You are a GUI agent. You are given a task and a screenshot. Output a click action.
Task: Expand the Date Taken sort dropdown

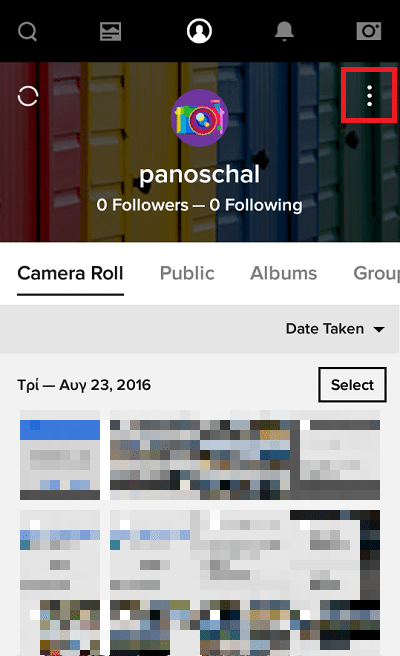click(x=335, y=329)
